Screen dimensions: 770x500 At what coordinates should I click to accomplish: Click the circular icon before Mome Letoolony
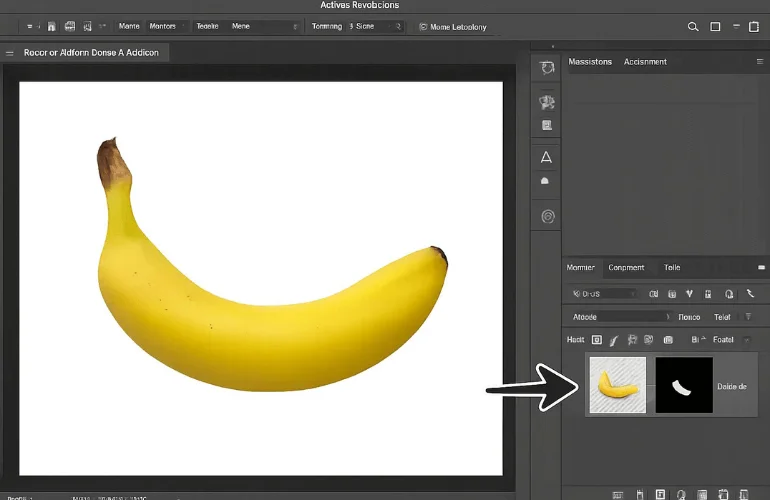pyautogui.click(x=423, y=27)
